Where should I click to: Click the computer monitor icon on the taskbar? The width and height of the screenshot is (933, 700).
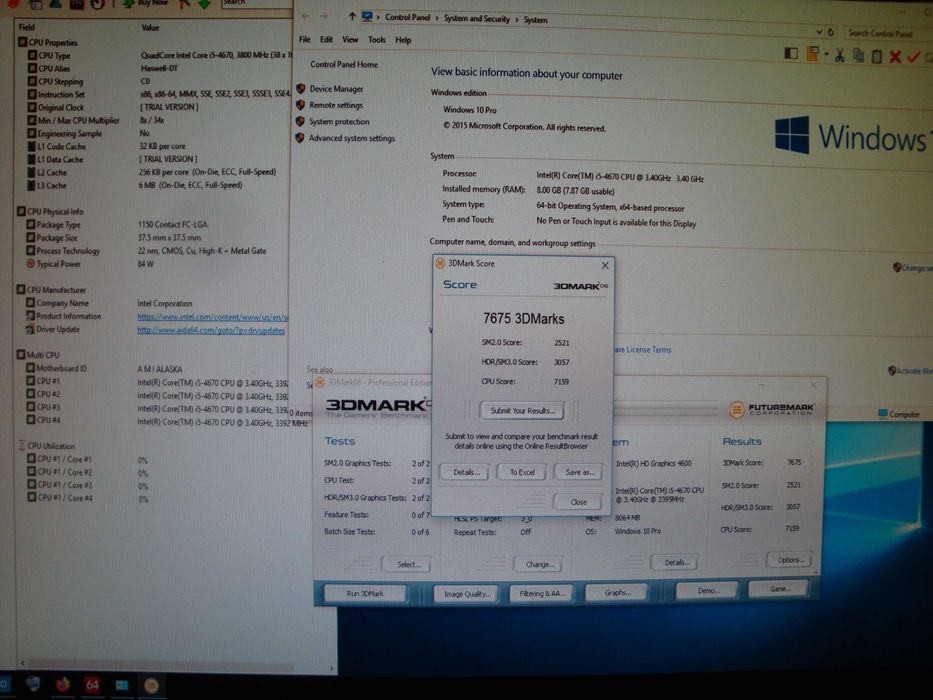coord(33,685)
